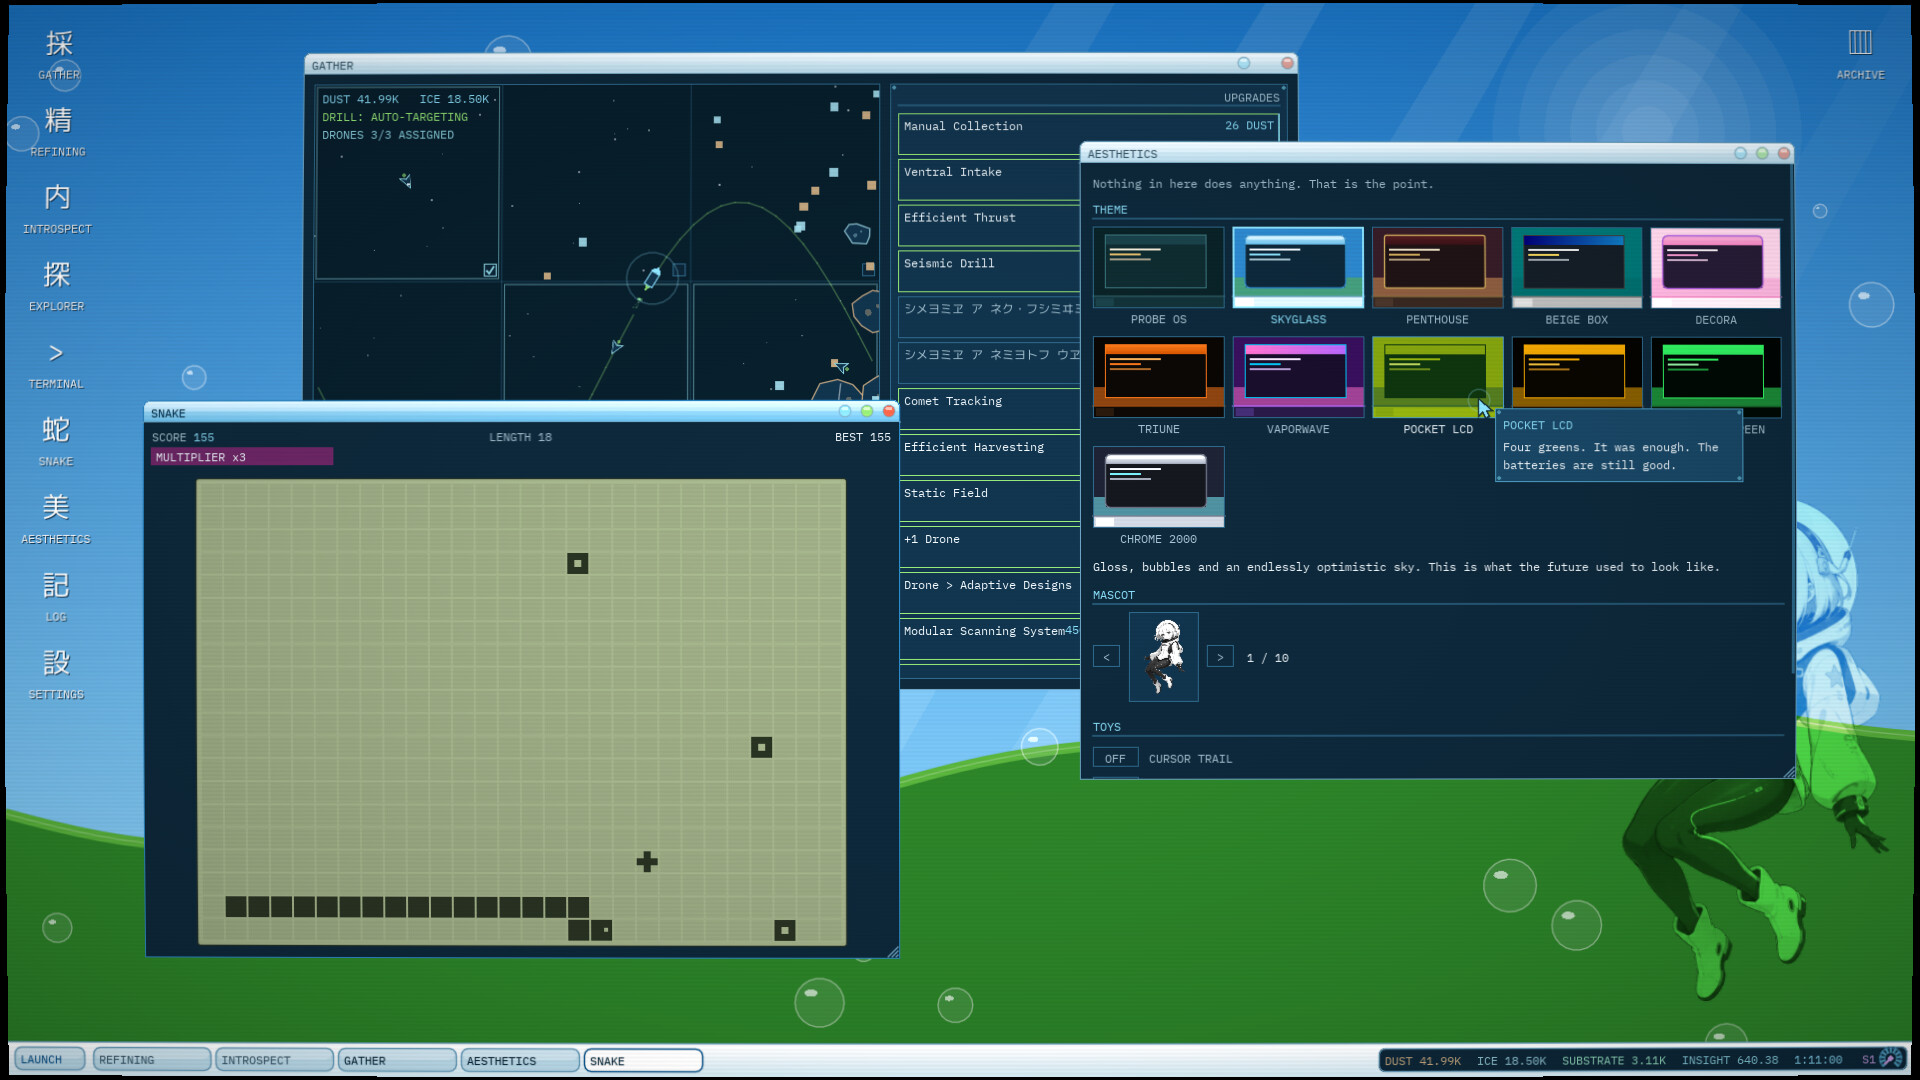Toggle the small checkbox at Gather map right edge

click(x=868, y=269)
